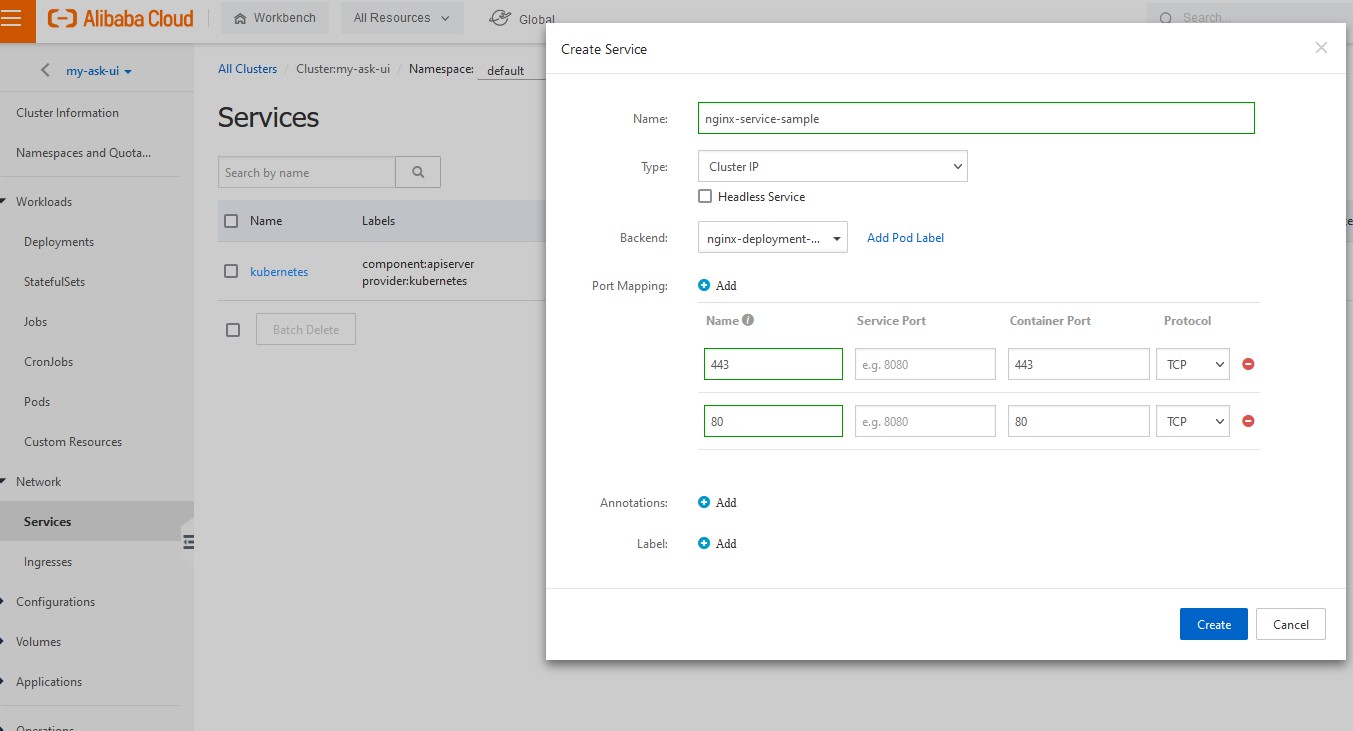Click the search magnifier button in Services
Screen dimensions: 1353x731
(x=418, y=172)
